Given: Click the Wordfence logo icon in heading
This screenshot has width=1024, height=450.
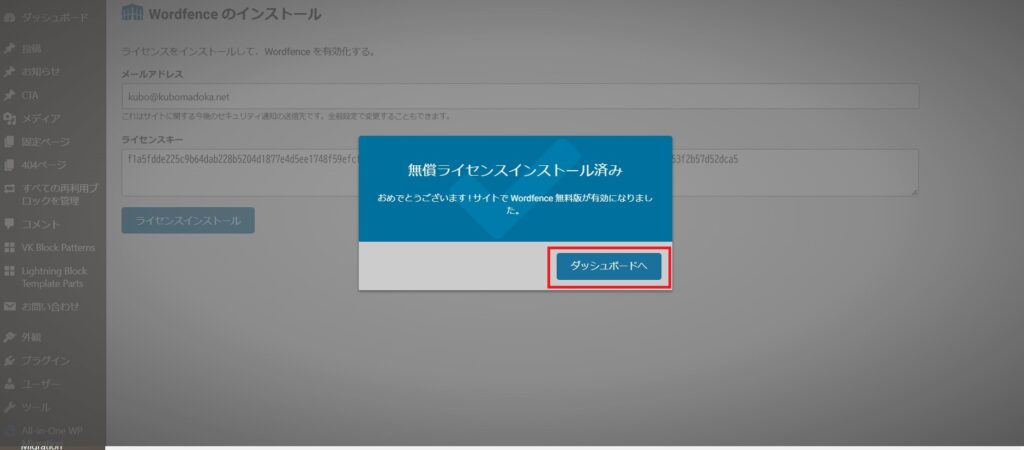Looking at the screenshot, I should 133,12.
